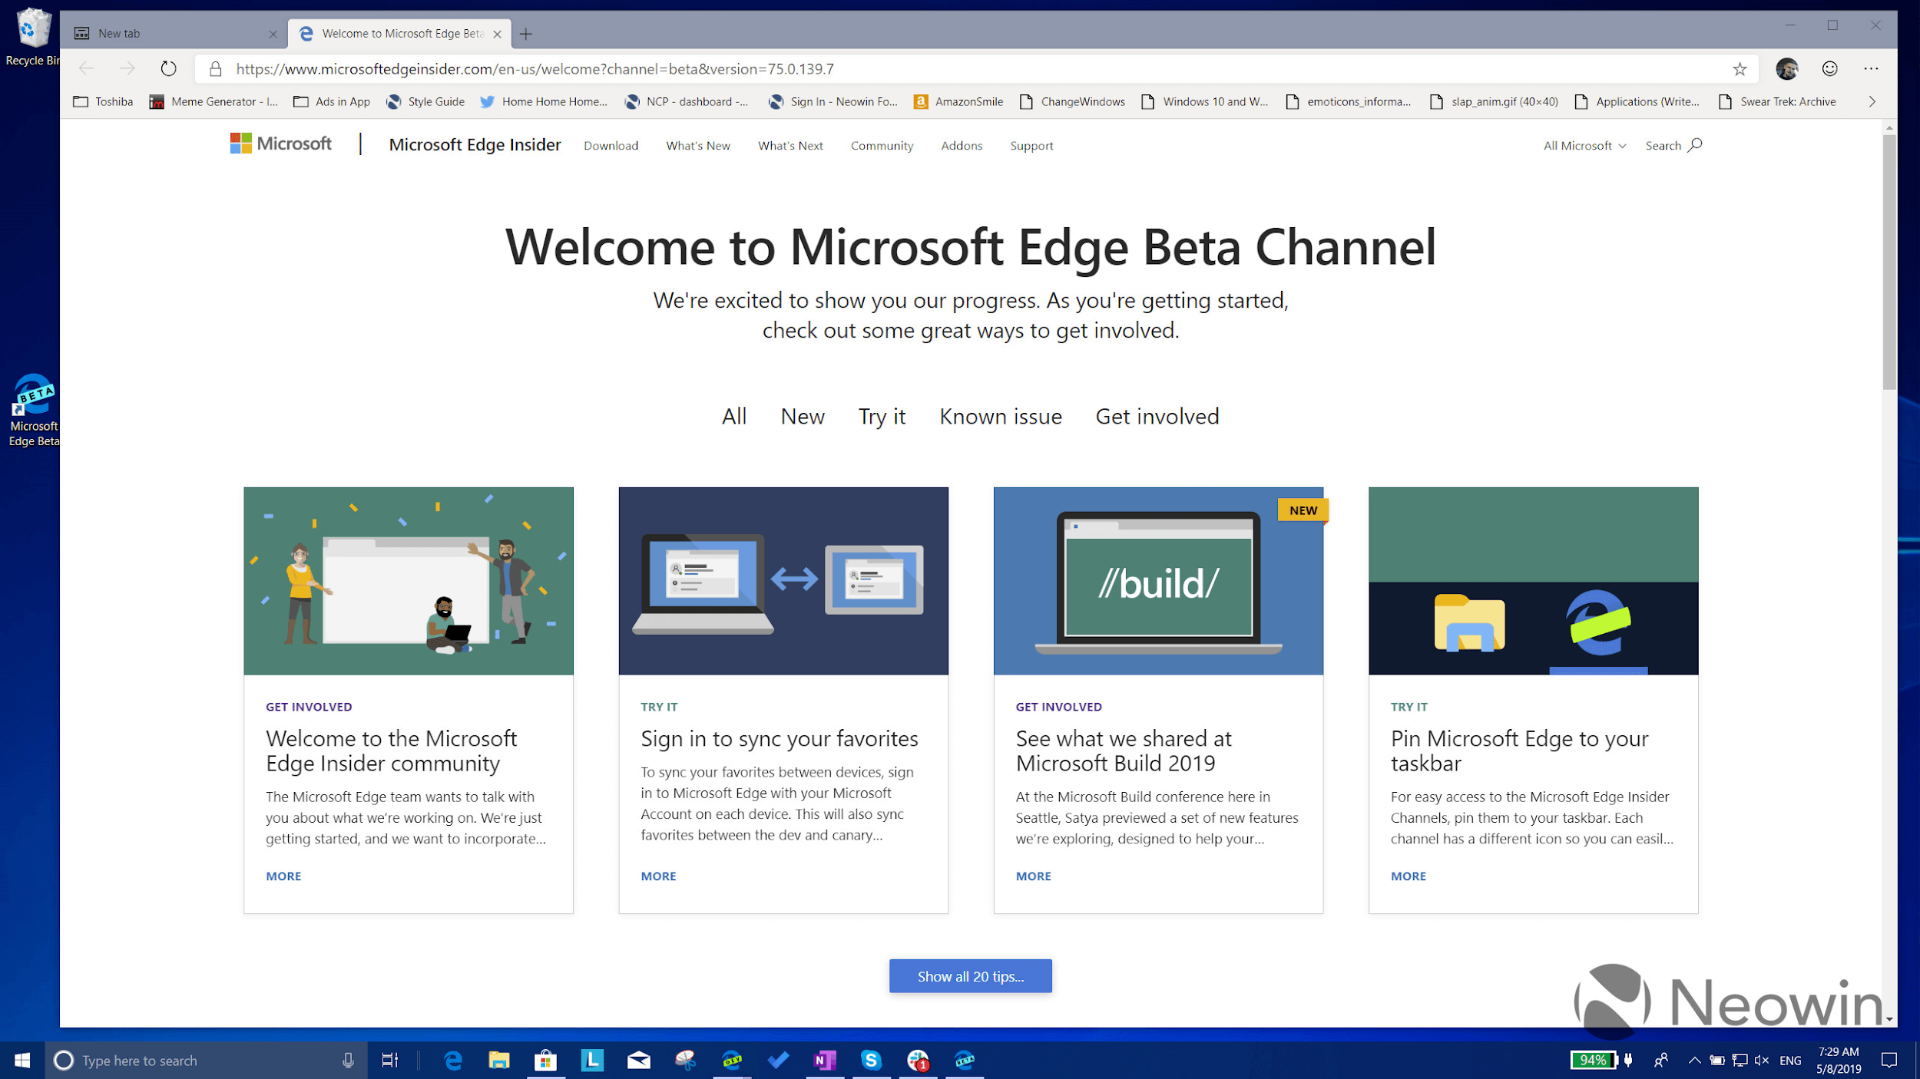The height and width of the screenshot is (1079, 1920).
Task: Open the Applications (Write... bookmark
Action: pos(1637,102)
